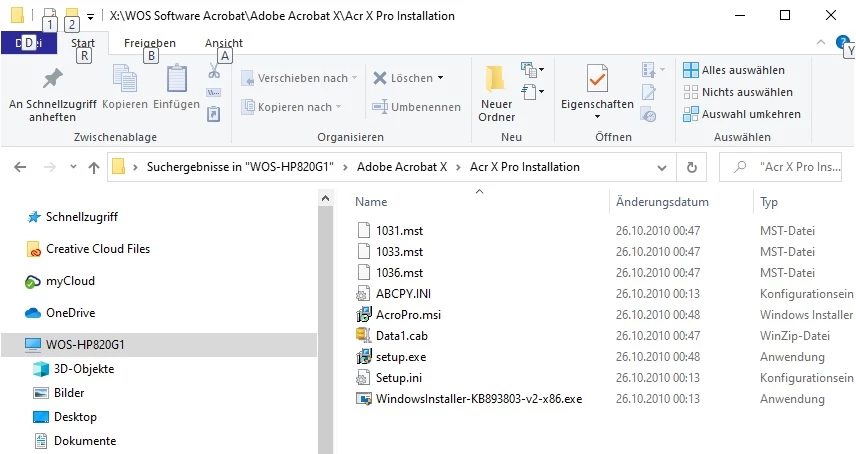Go up one folder level arrow
This screenshot has width=856, height=454.
(94, 168)
